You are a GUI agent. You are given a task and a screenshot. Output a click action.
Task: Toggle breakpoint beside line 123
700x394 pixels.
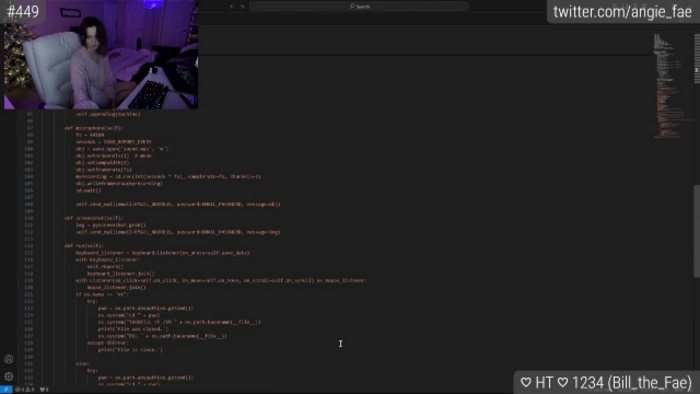coord(20,308)
